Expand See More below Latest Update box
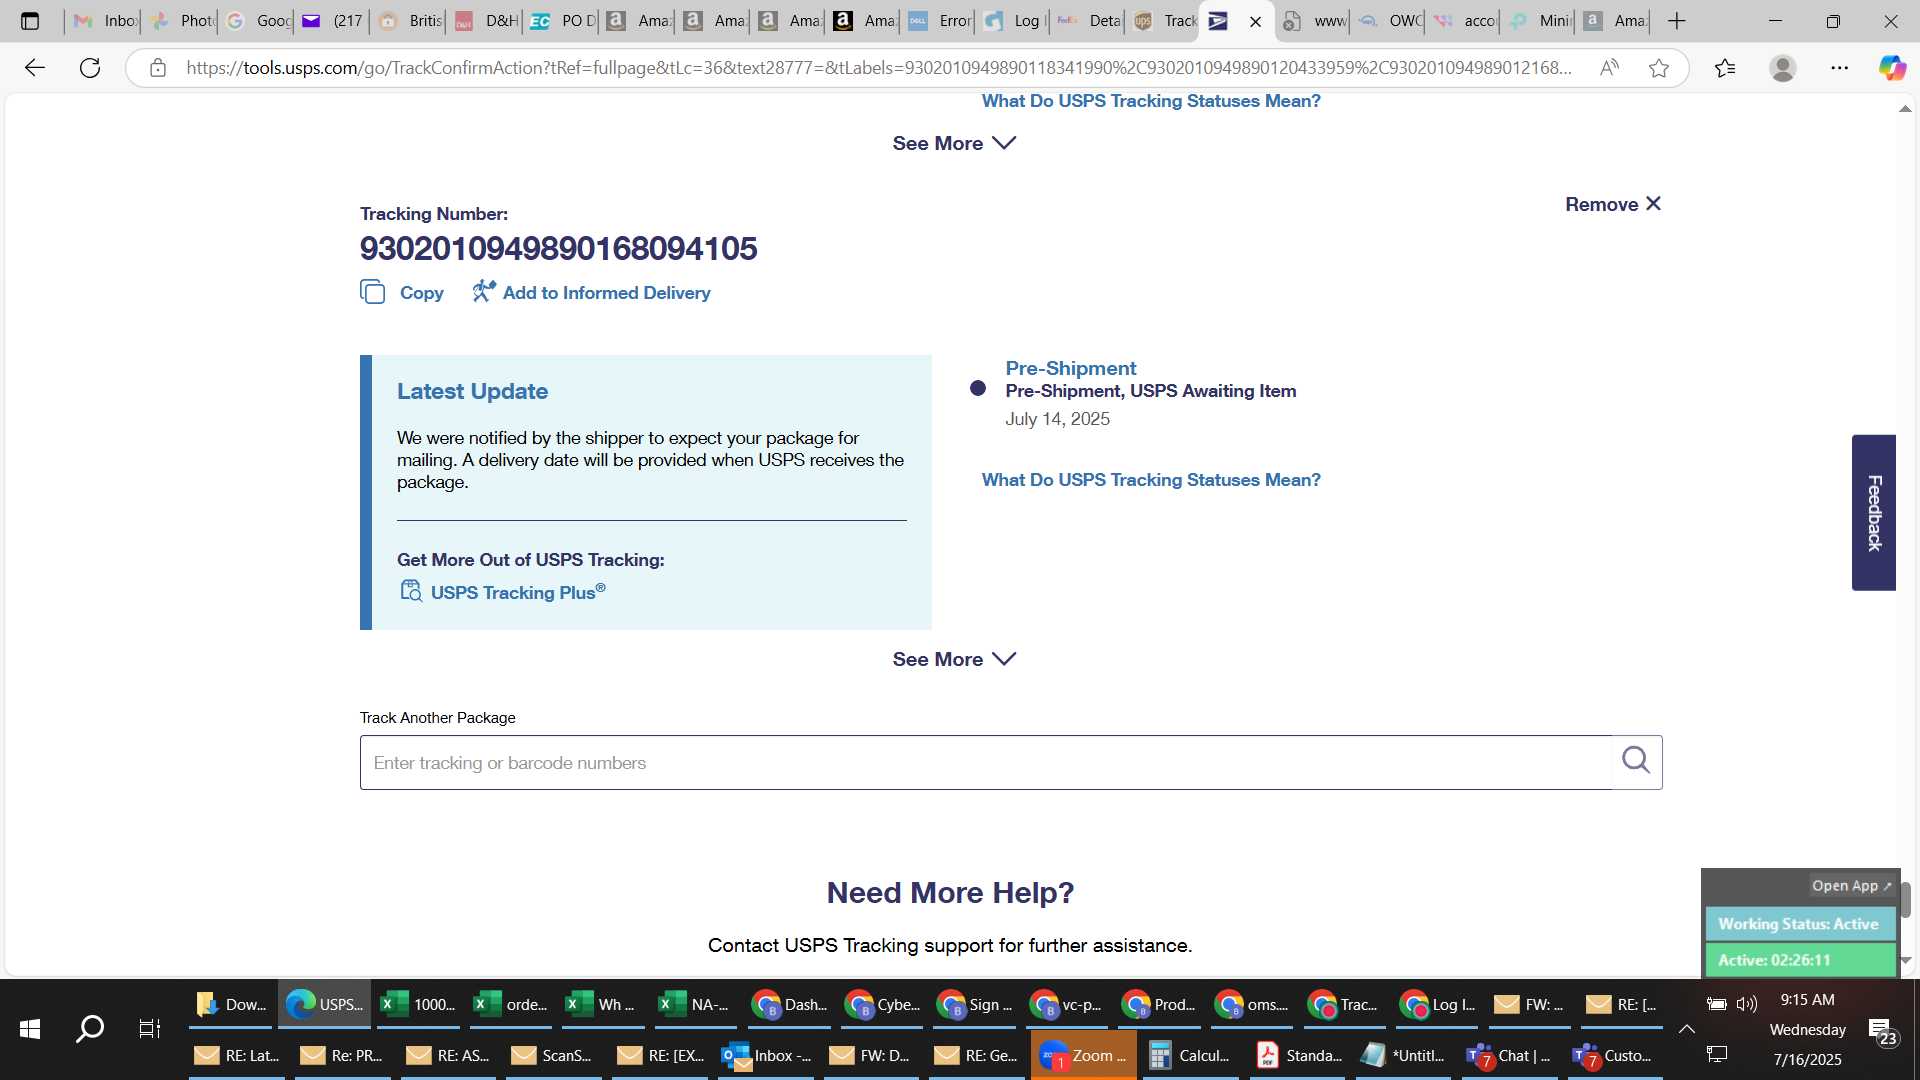This screenshot has height=1080, width=1920. click(x=954, y=659)
